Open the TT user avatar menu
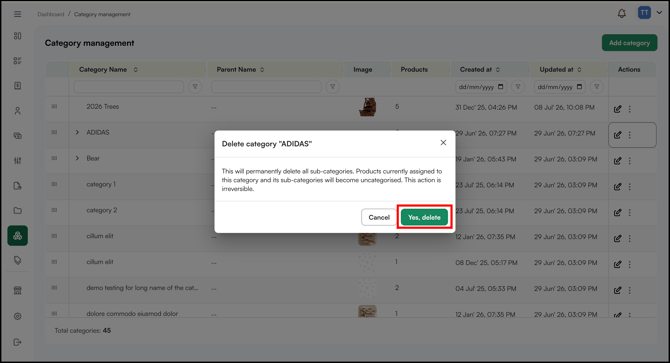Screen dimensions: 670x363 (x=644, y=13)
